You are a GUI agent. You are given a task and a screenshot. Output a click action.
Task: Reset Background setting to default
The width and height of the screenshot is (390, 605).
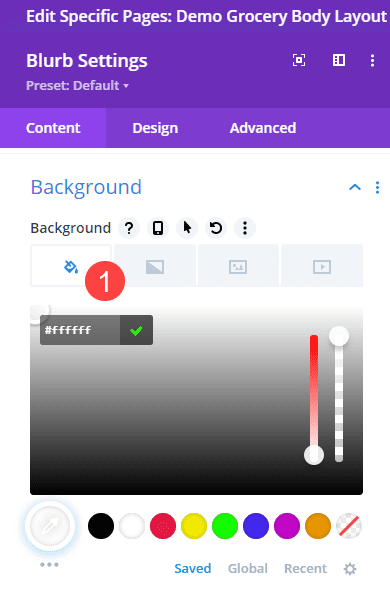point(216,228)
